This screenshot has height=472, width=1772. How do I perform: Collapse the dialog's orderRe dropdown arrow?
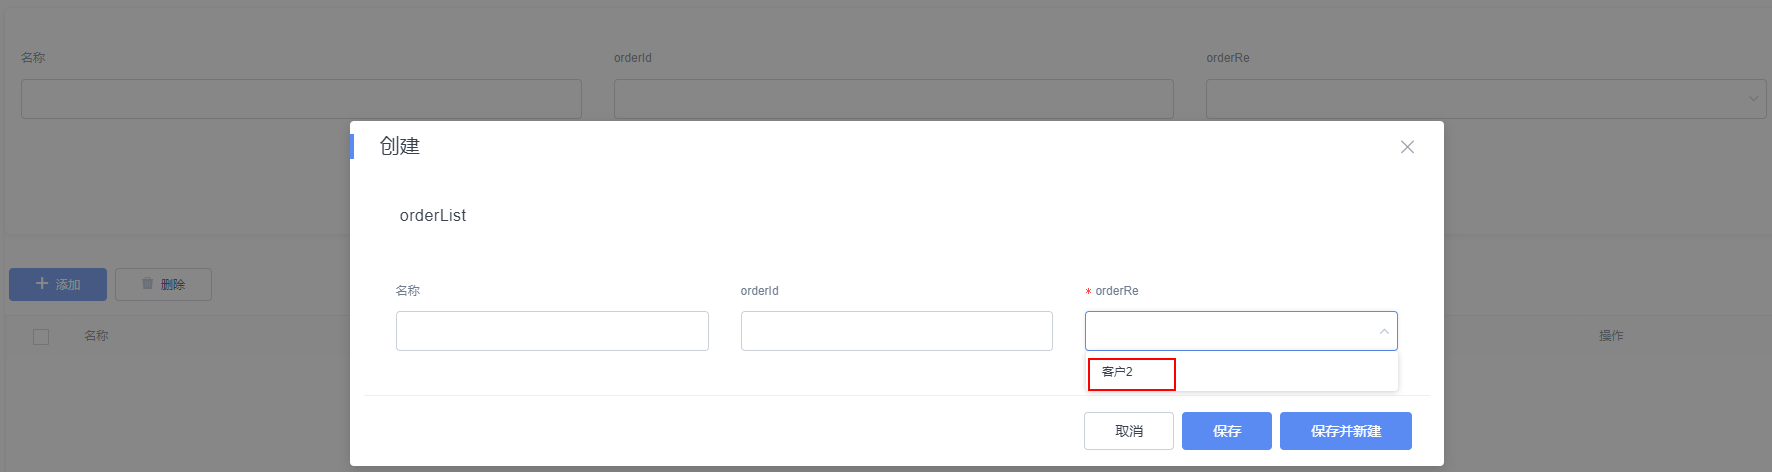click(1384, 332)
